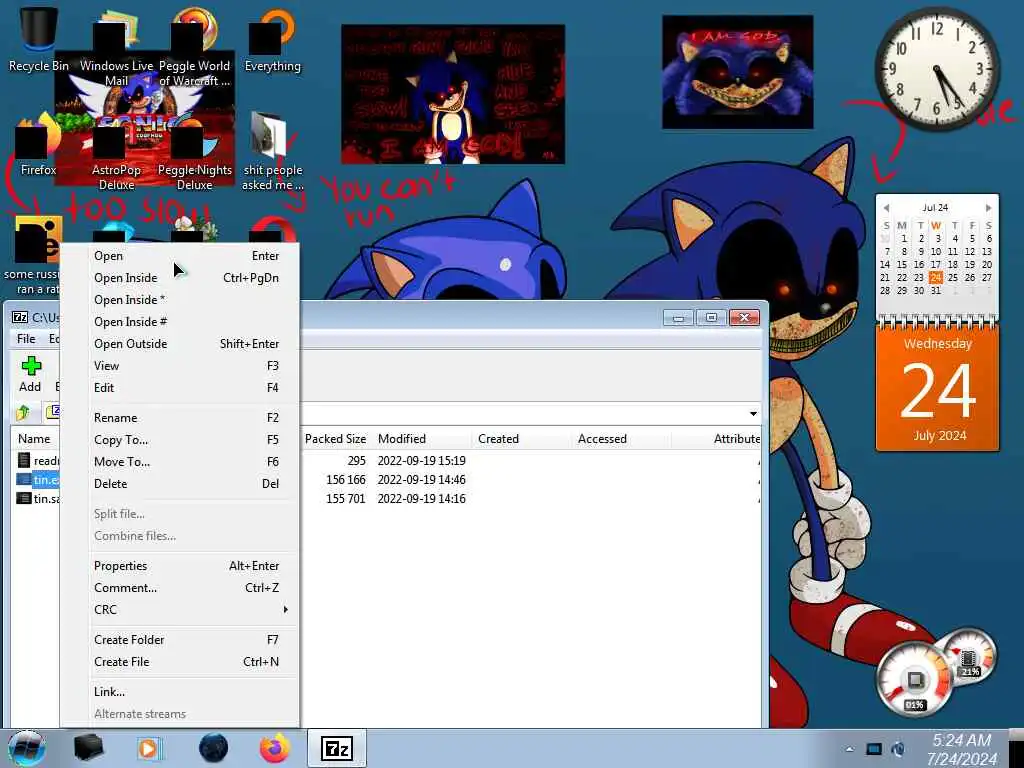Click the globe icon on taskbar
This screenshot has width=1024, height=768.
tap(213, 748)
